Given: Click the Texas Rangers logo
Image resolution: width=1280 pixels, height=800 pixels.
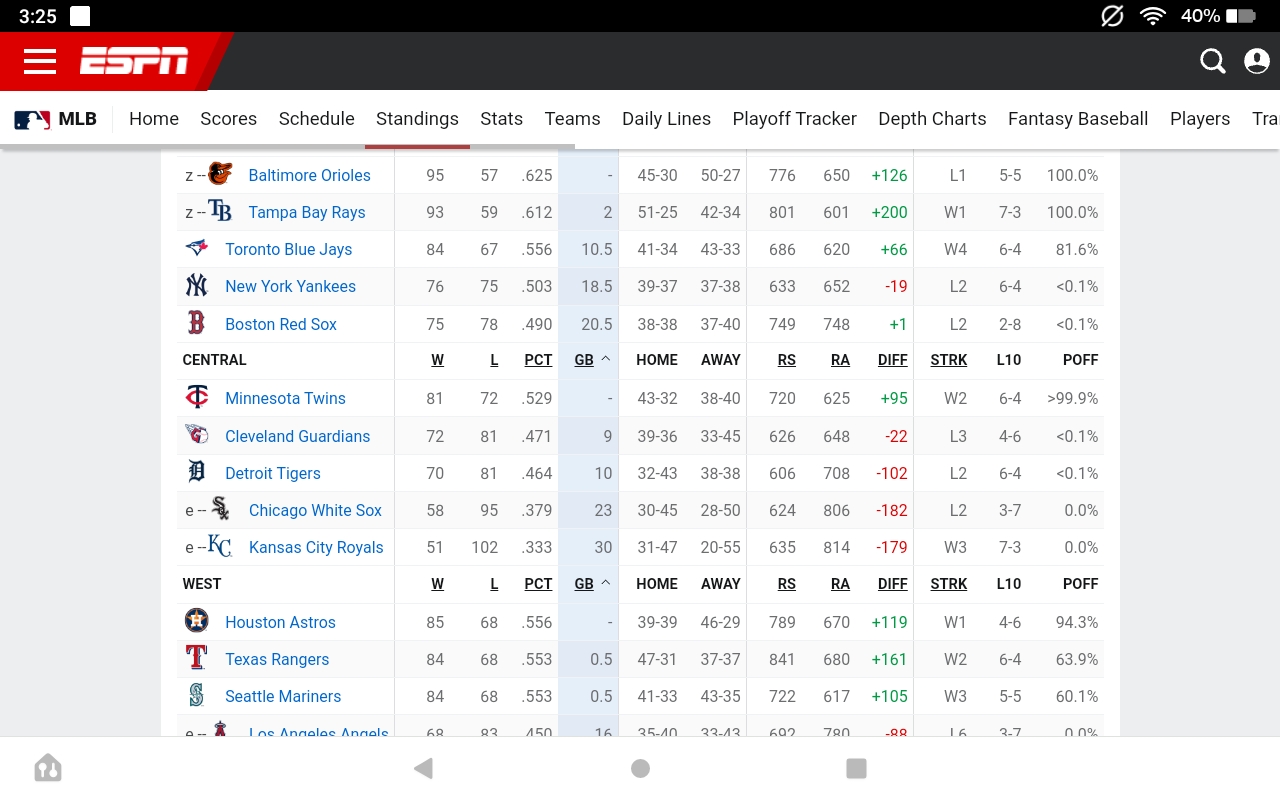Looking at the screenshot, I should tap(197, 658).
